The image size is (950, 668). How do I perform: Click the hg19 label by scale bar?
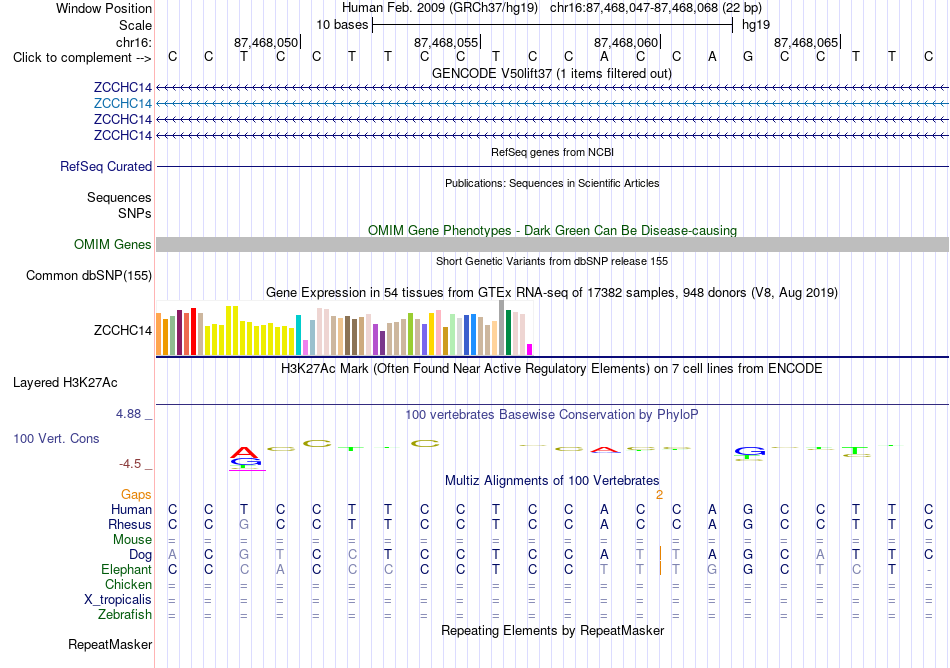tap(756, 25)
